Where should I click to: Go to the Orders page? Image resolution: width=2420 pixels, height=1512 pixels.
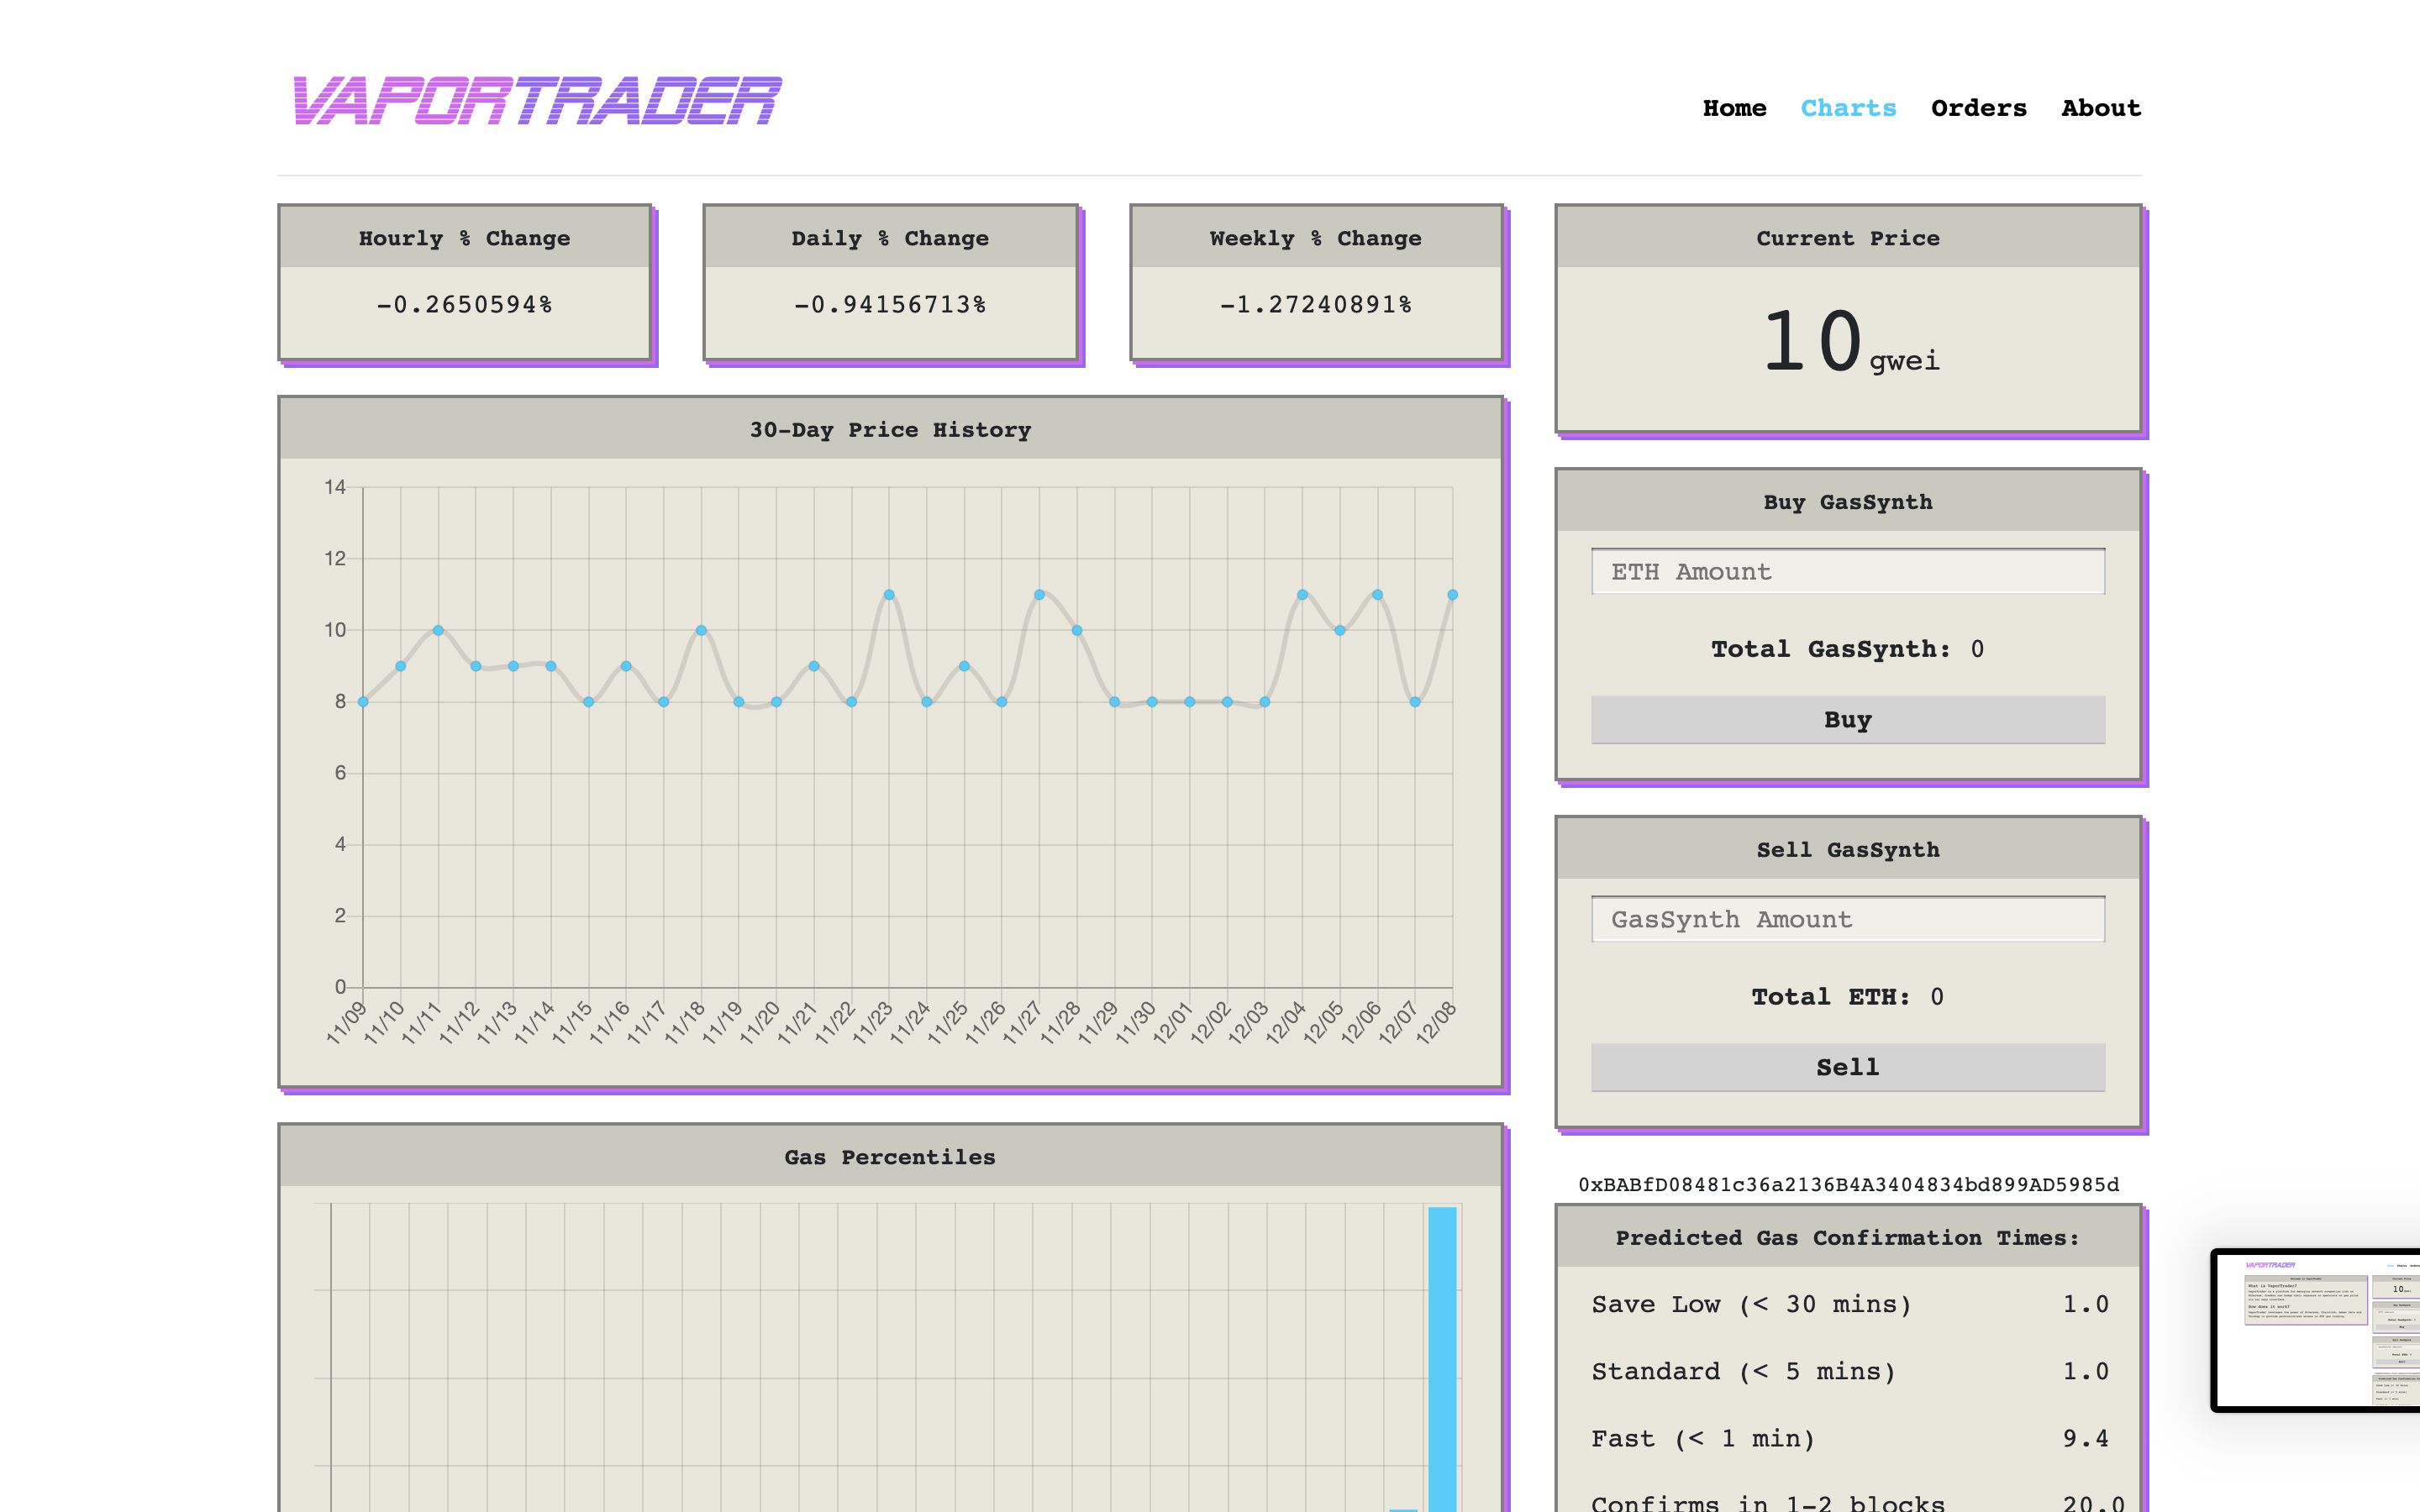[x=1978, y=108]
